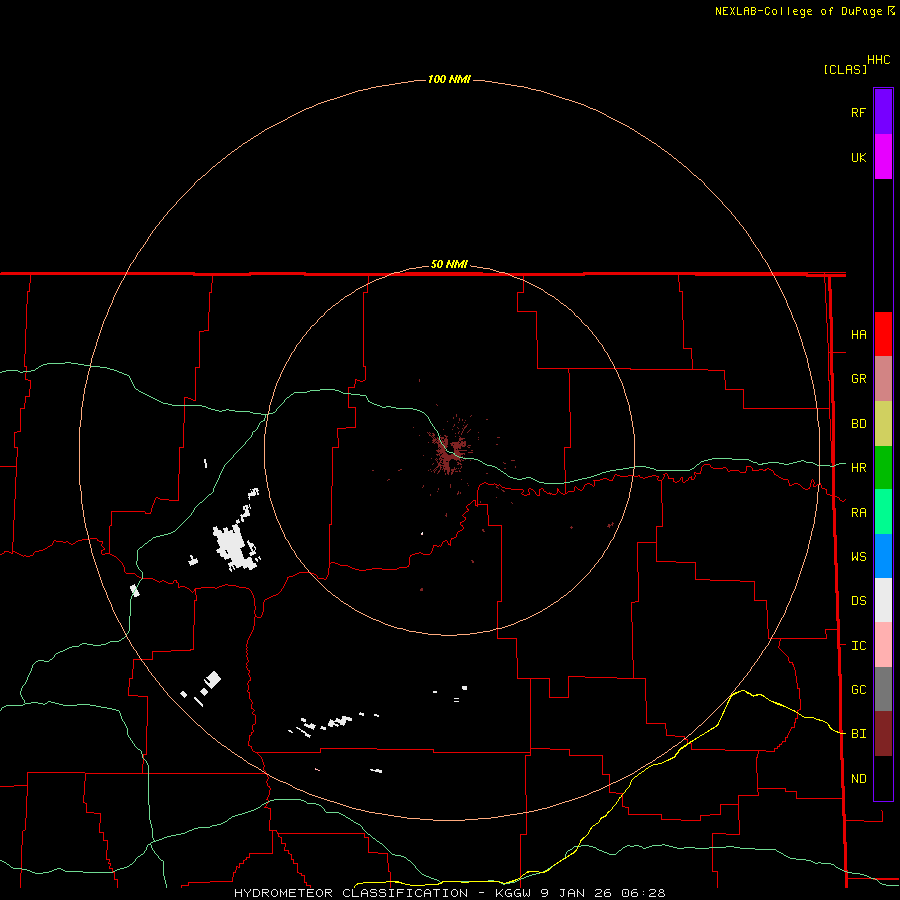900x900 pixels.
Task: Select the GR legend color block
Action: coord(883,378)
